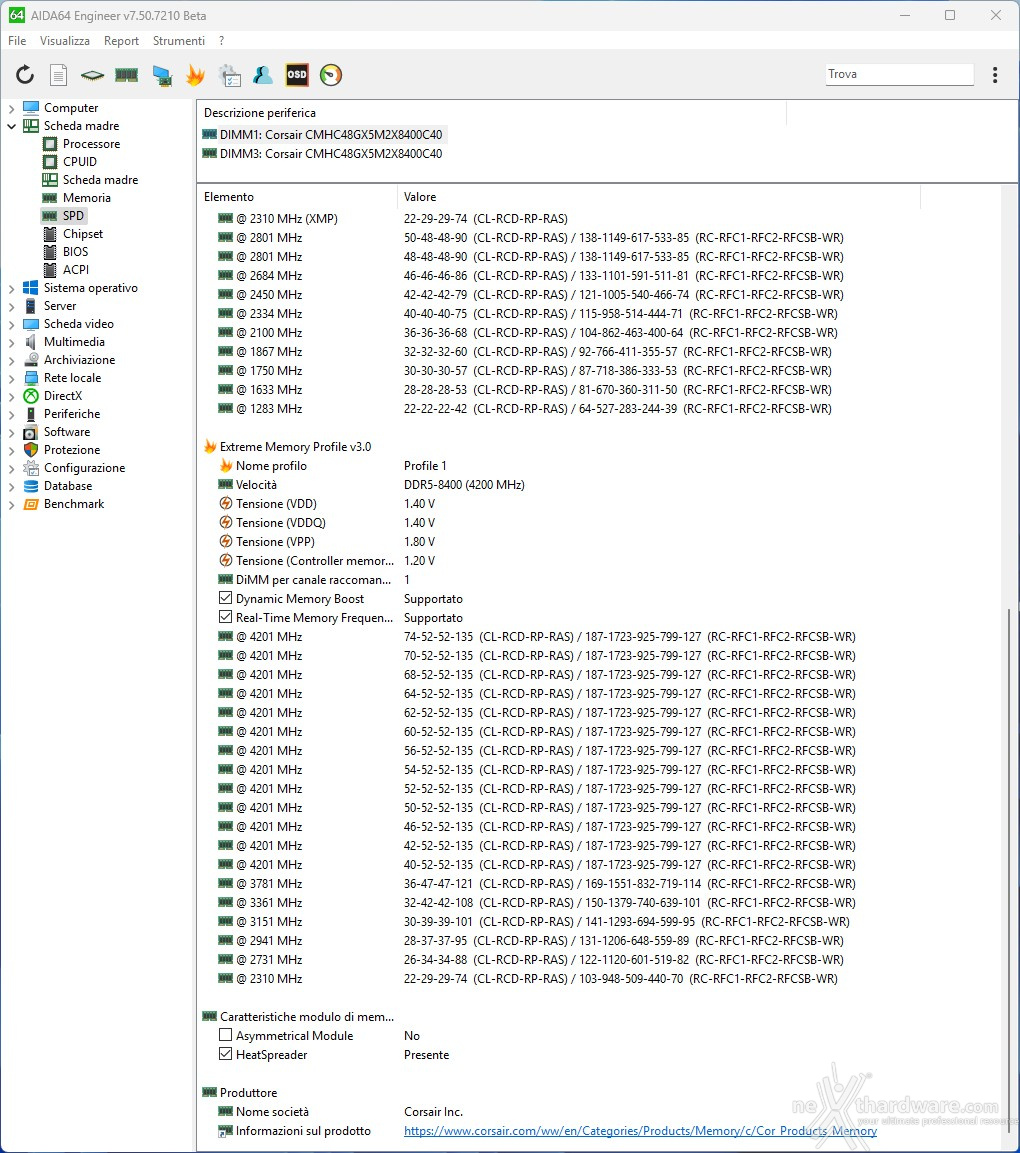The height and width of the screenshot is (1153, 1020).
Task: Expand the Server tree node
Action: [x=11, y=306]
